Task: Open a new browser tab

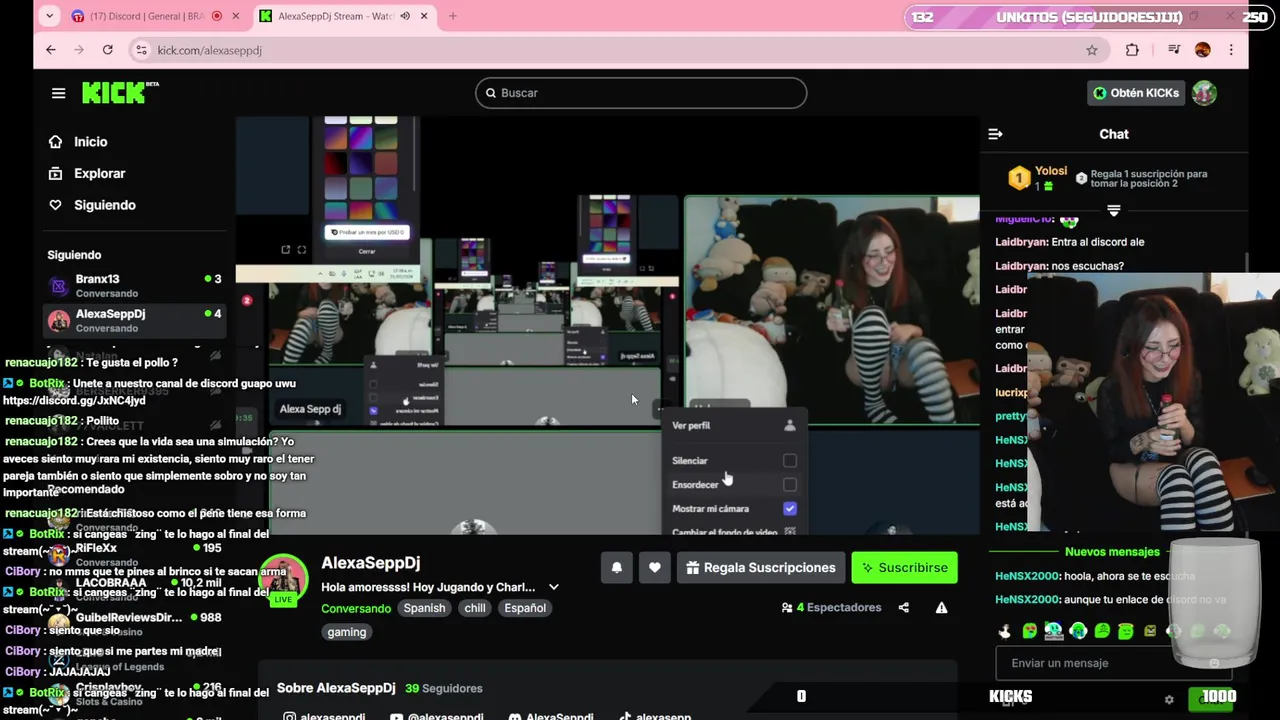Action: [453, 16]
